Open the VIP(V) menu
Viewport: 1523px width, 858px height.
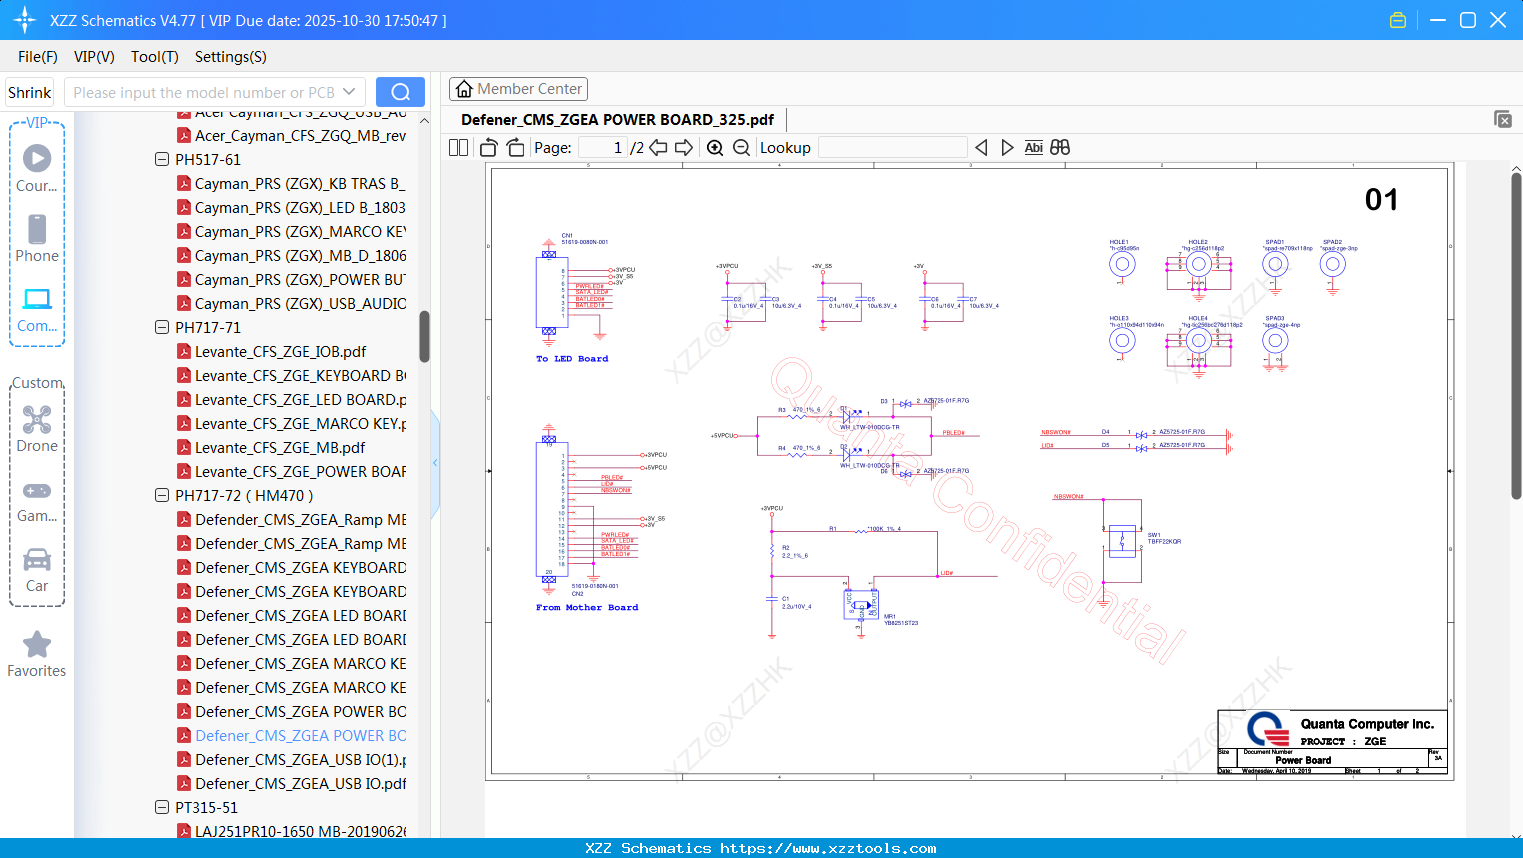point(94,57)
